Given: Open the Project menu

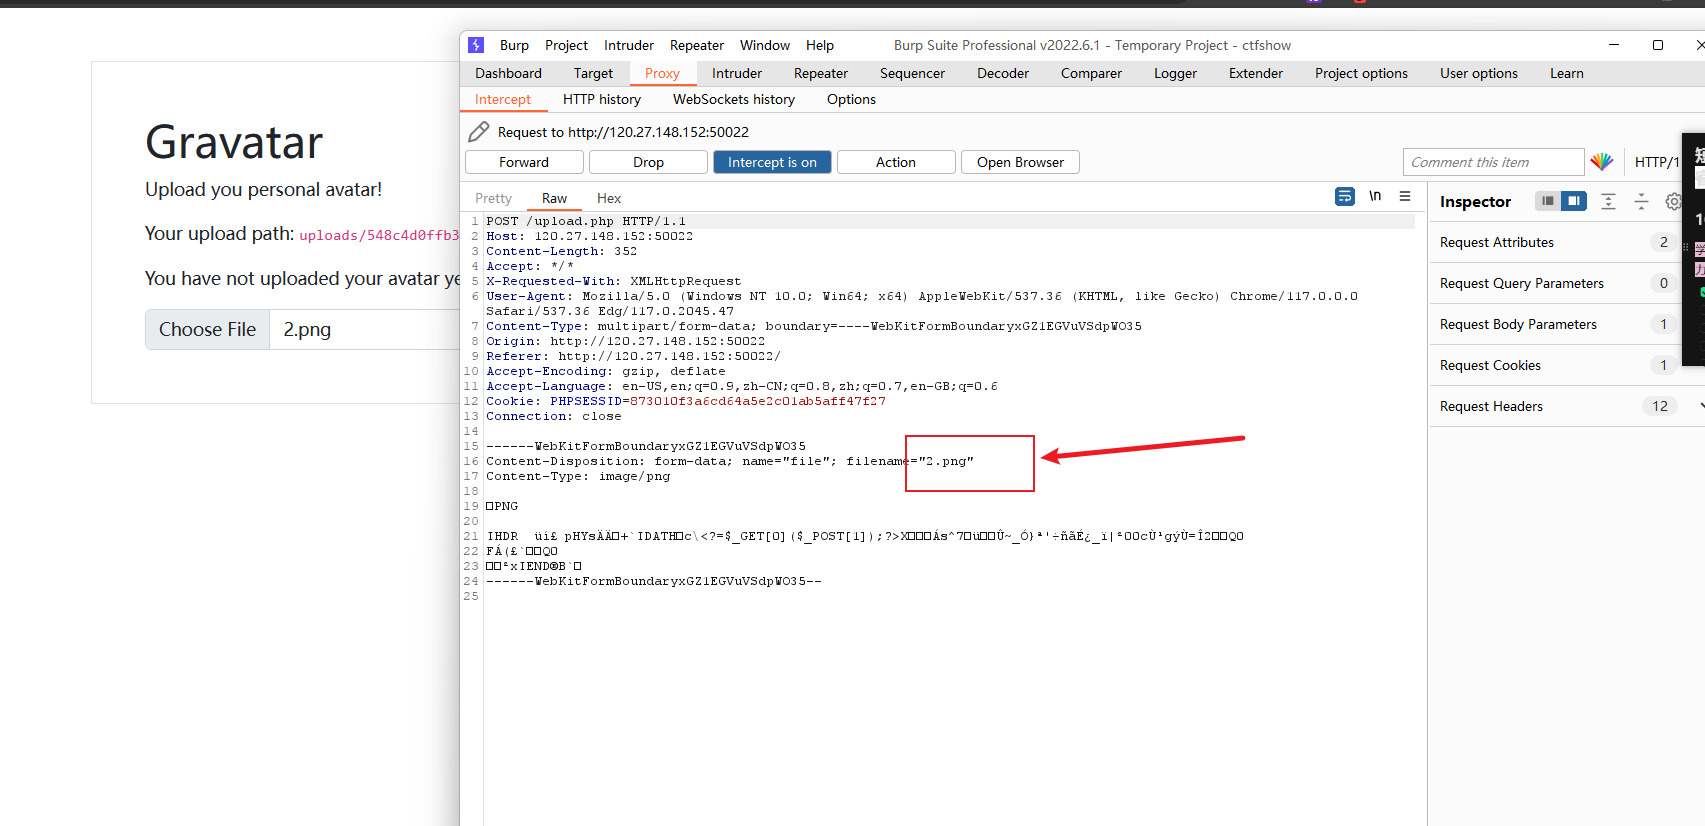Looking at the screenshot, I should [566, 45].
